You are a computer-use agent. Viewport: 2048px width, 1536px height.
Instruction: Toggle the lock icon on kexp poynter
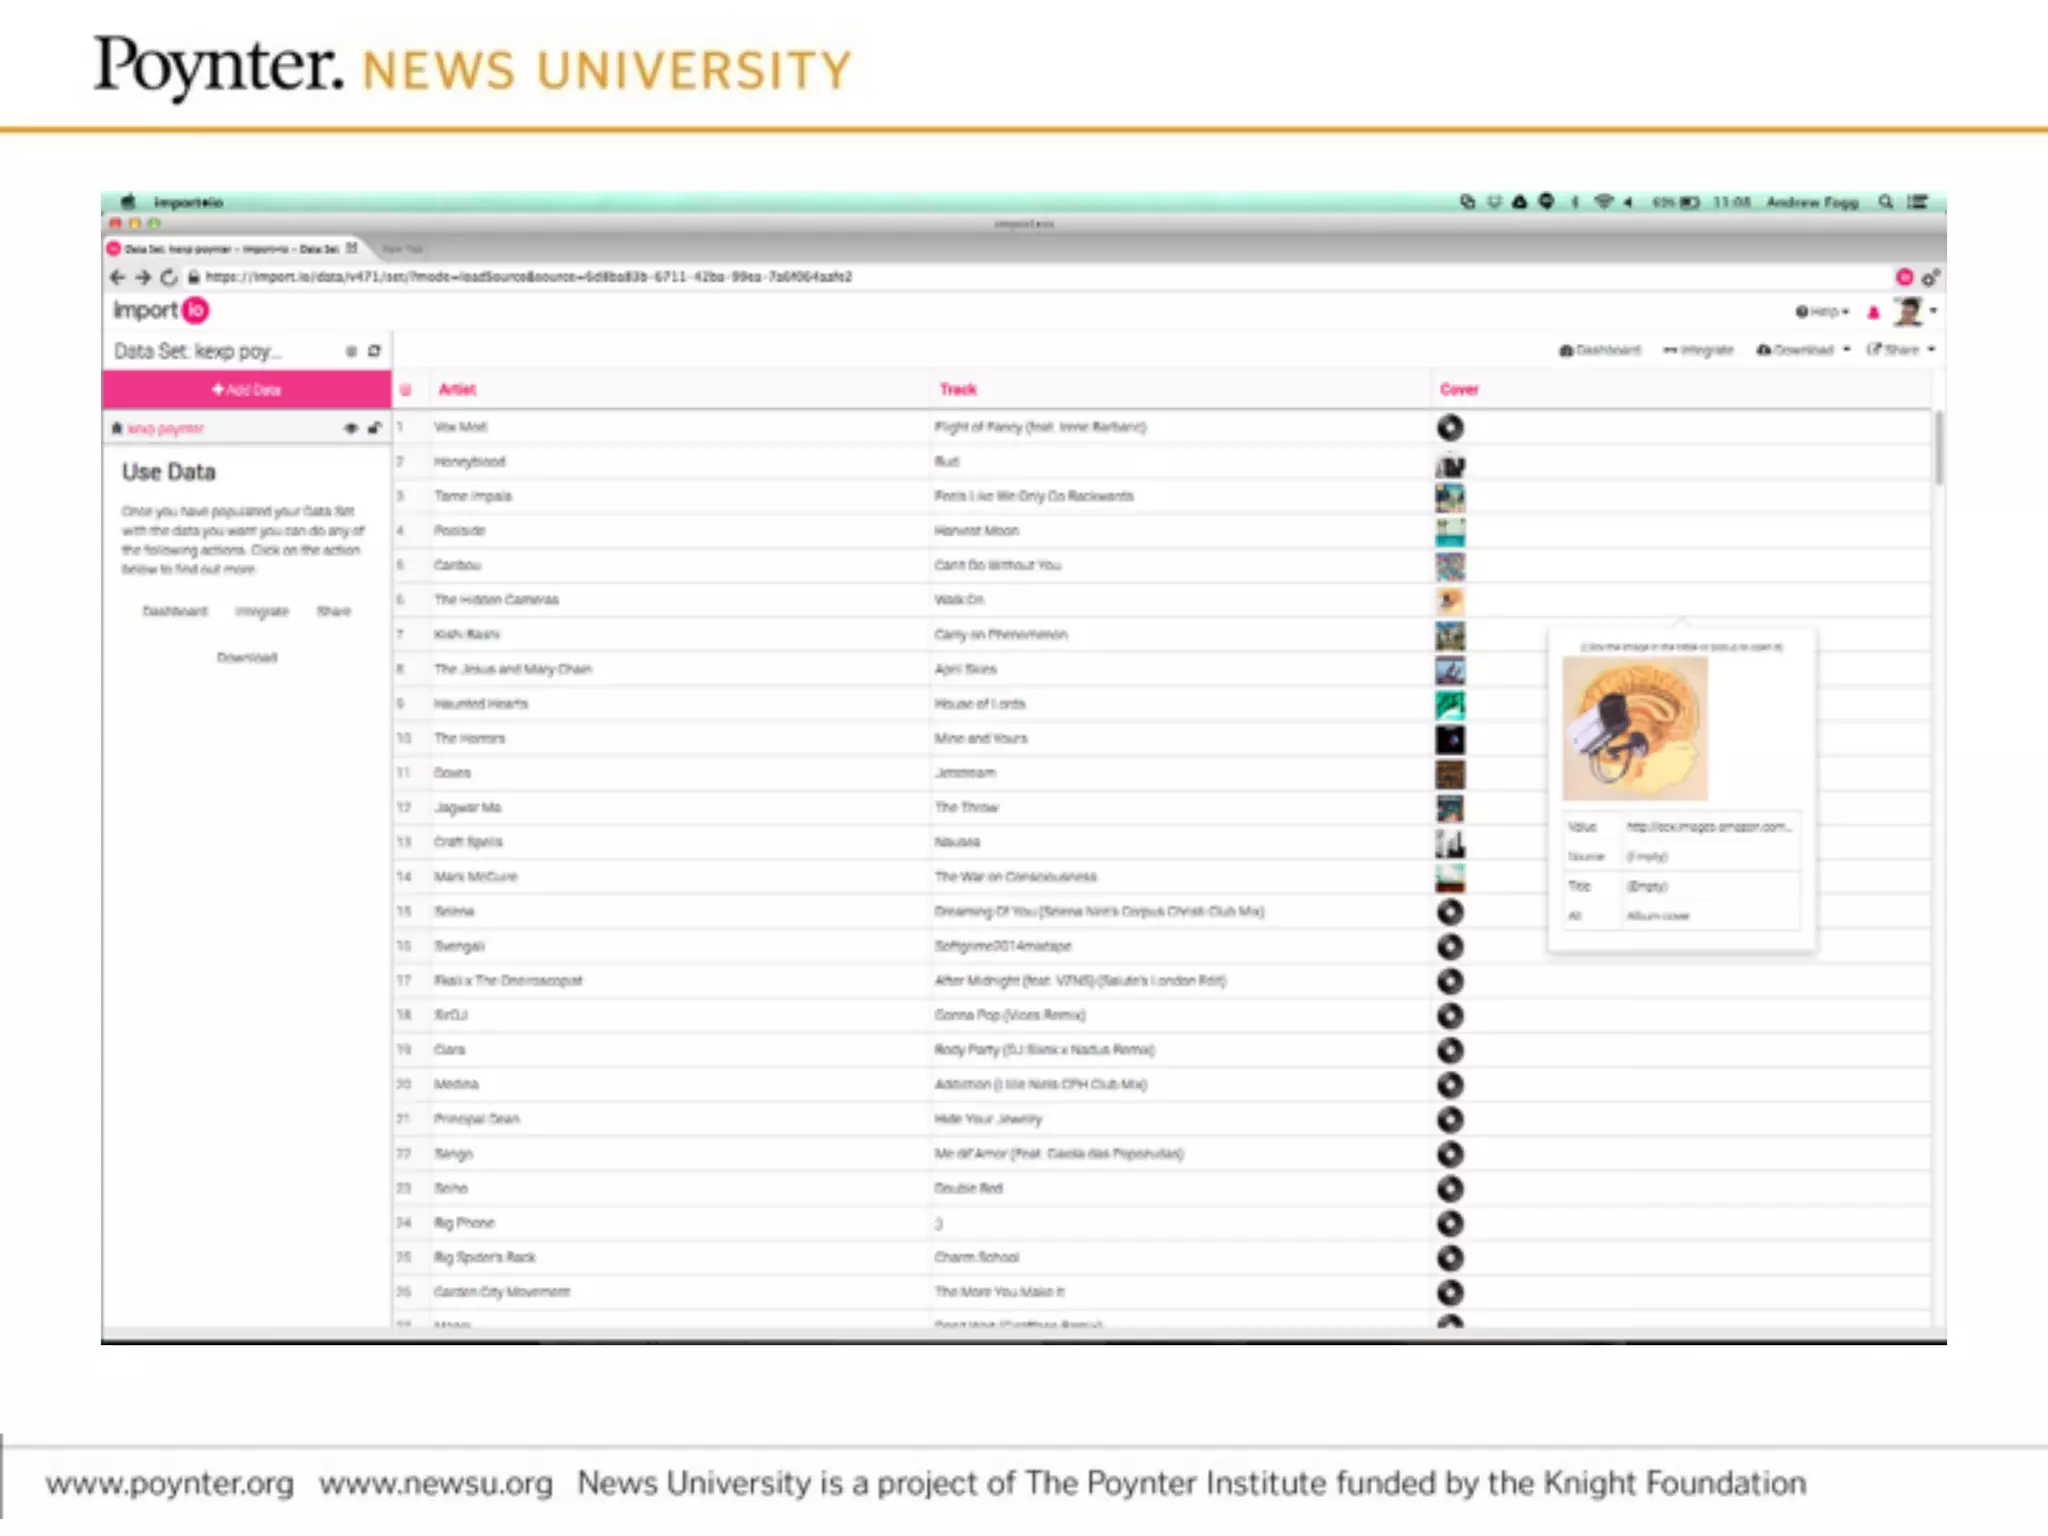(375, 428)
